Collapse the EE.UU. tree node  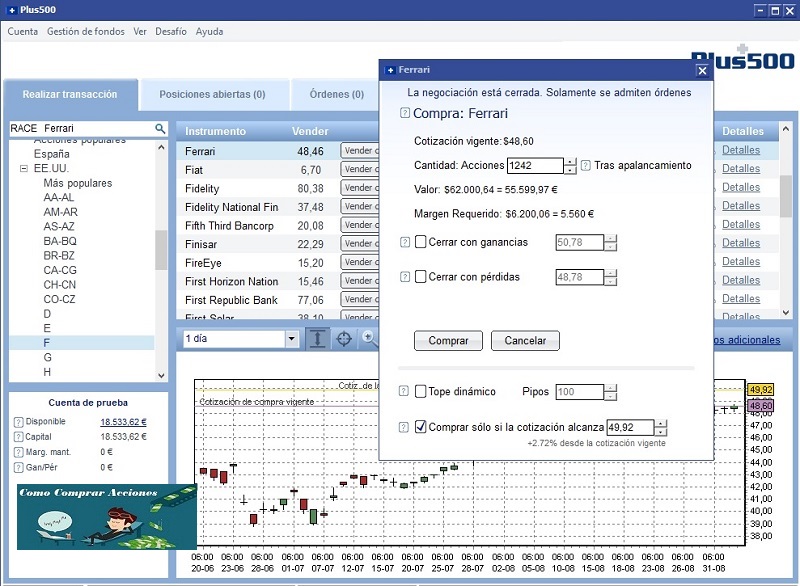[23, 168]
